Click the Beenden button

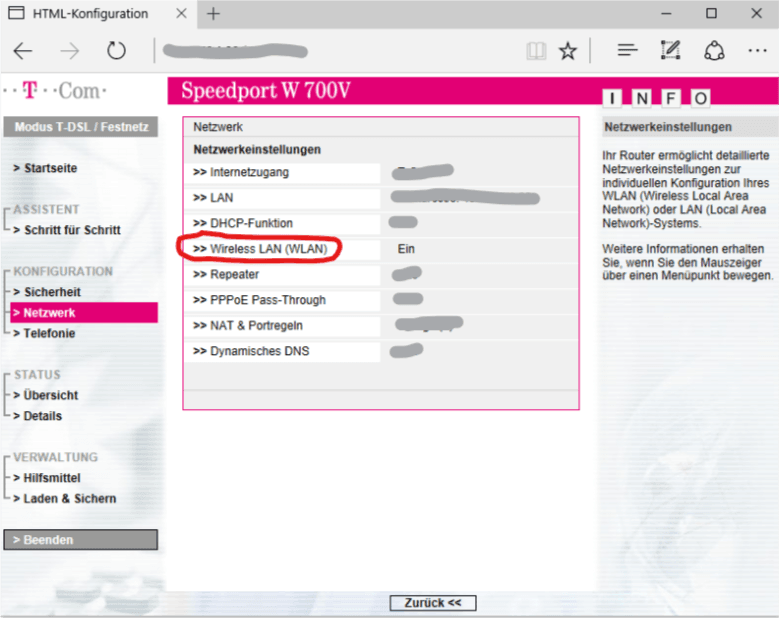[x=80, y=540]
